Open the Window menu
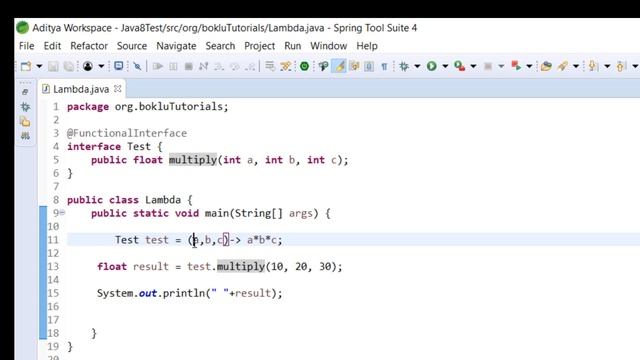 (329, 46)
